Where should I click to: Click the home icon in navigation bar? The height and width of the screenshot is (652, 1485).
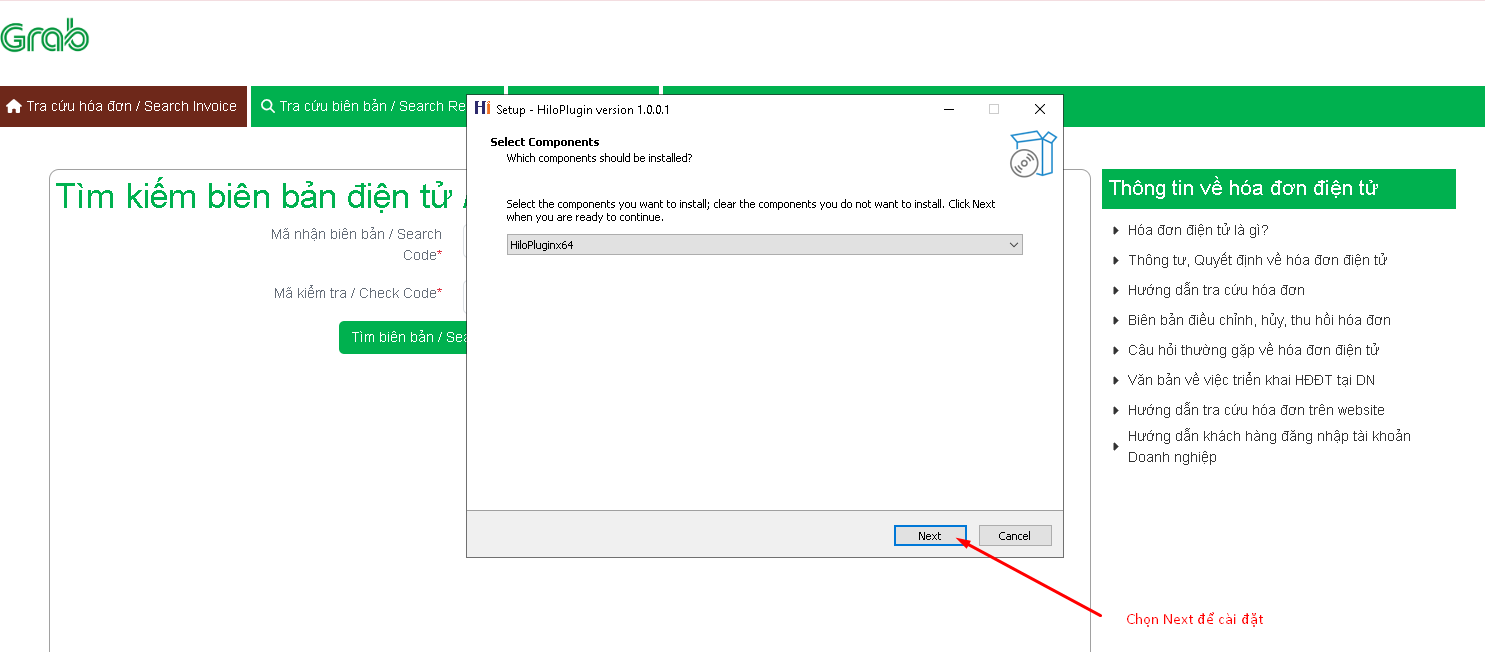pos(14,106)
